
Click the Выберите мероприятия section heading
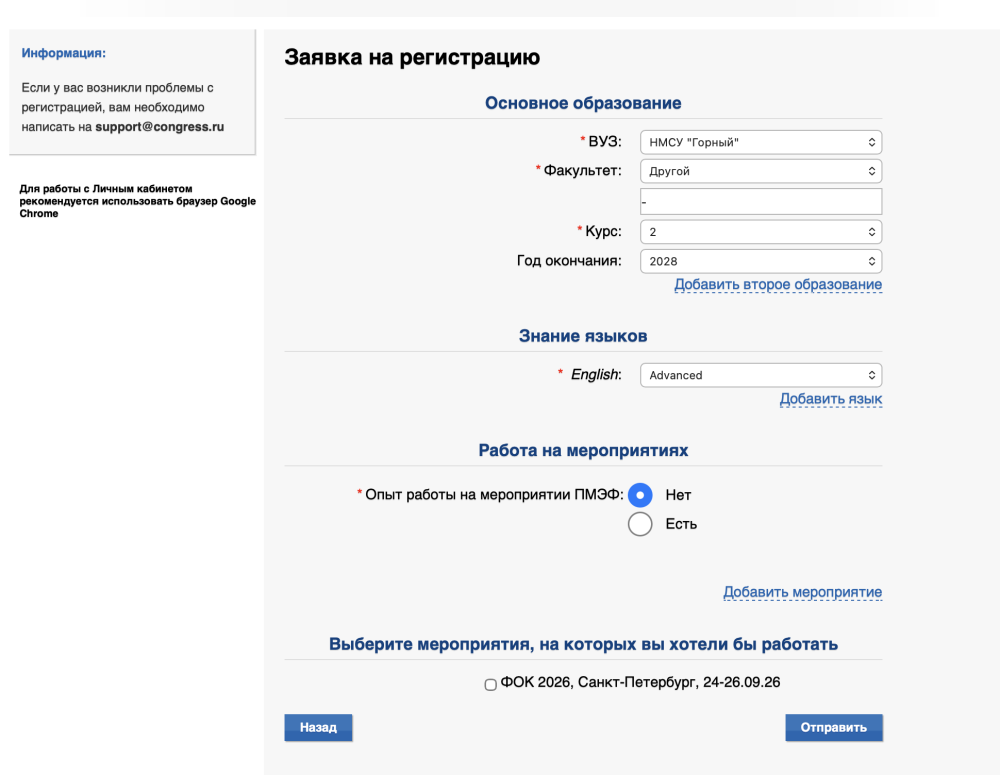click(583, 644)
